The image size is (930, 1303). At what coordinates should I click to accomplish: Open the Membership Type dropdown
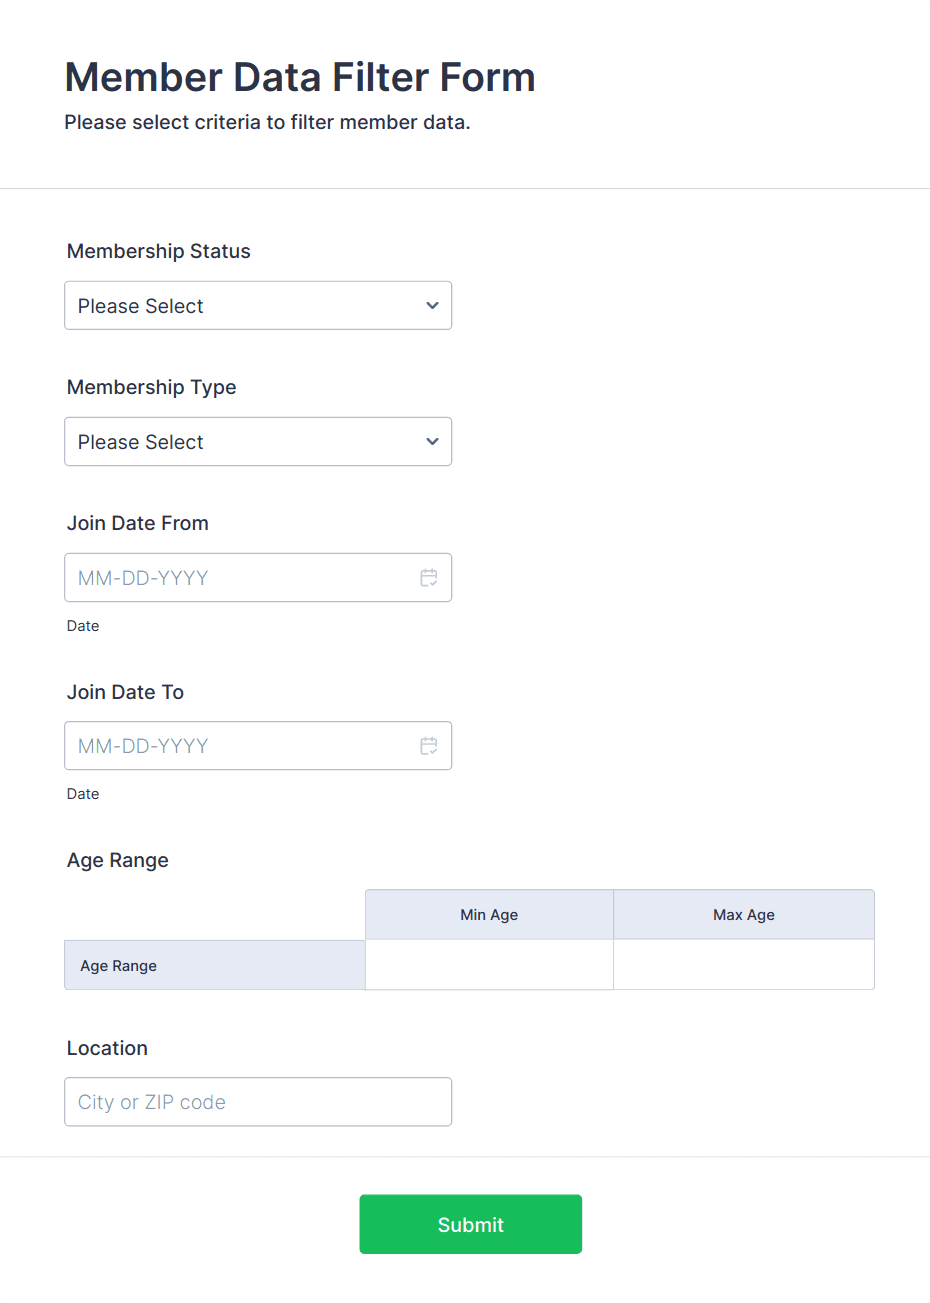(x=258, y=441)
